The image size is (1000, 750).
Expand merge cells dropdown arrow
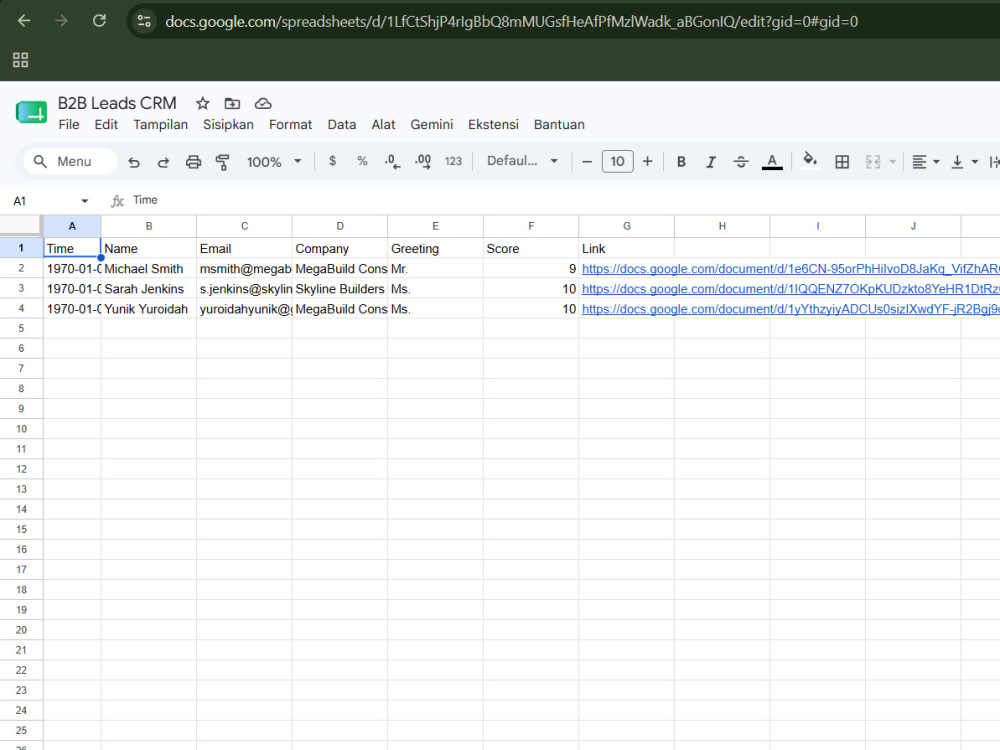pyautogui.click(x=893, y=162)
